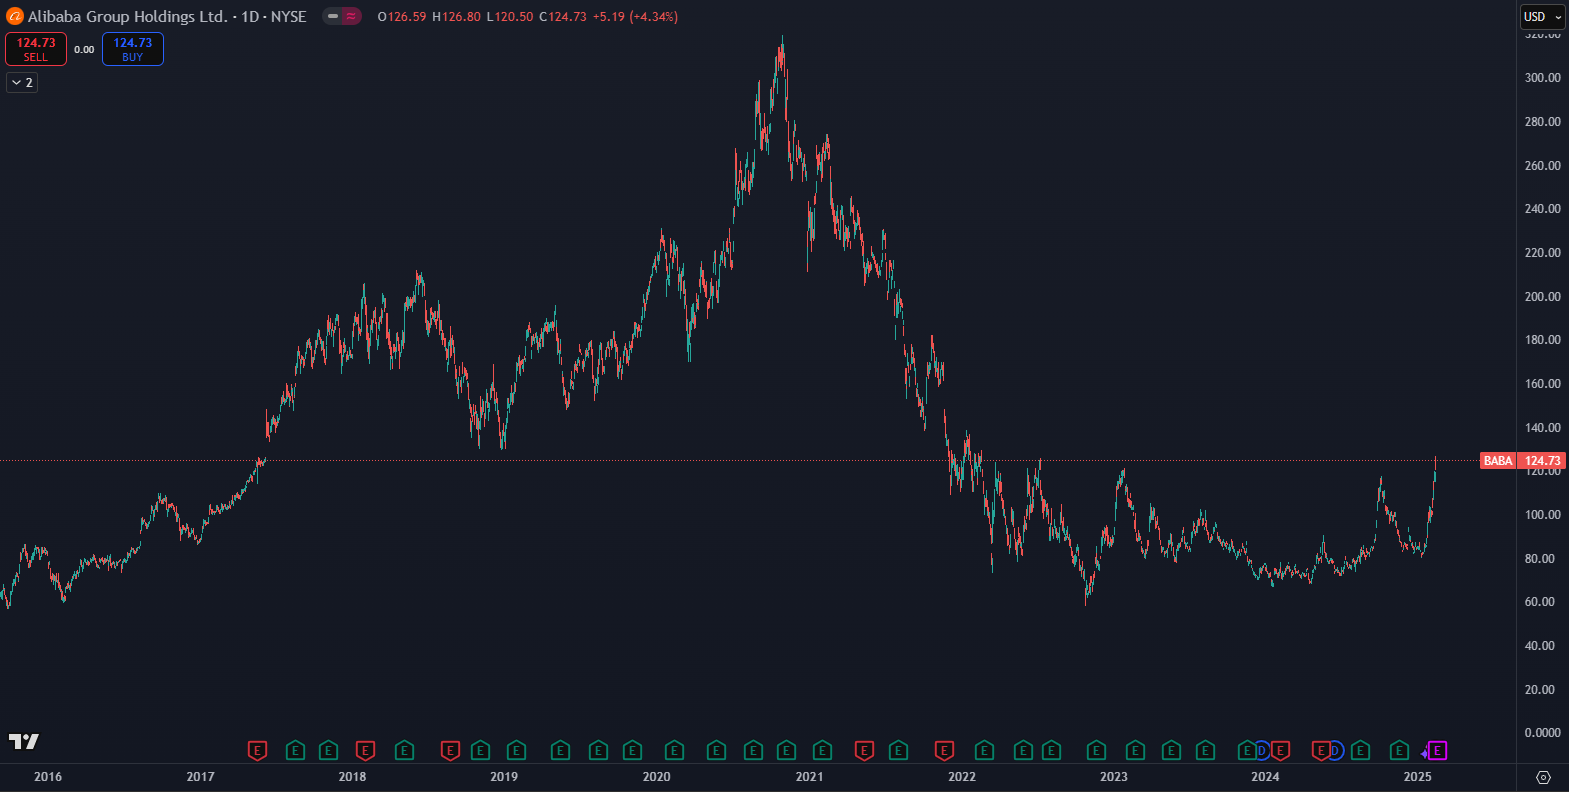Click the blue dividend marker near 2024
This screenshot has height=792, width=1569.
(x=1262, y=751)
